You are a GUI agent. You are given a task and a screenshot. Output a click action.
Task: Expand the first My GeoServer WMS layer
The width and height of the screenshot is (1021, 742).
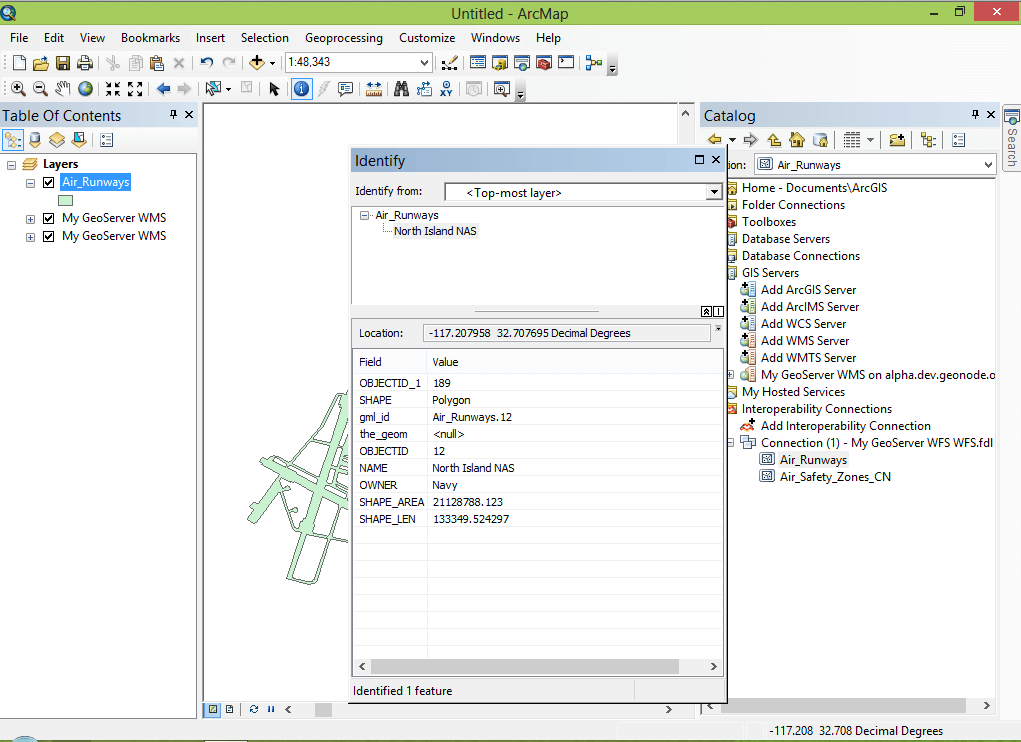pyautogui.click(x=30, y=219)
